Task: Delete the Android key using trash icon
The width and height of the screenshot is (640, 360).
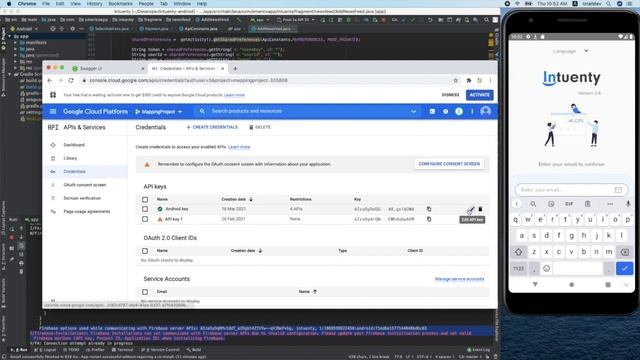Action: [x=480, y=209]
